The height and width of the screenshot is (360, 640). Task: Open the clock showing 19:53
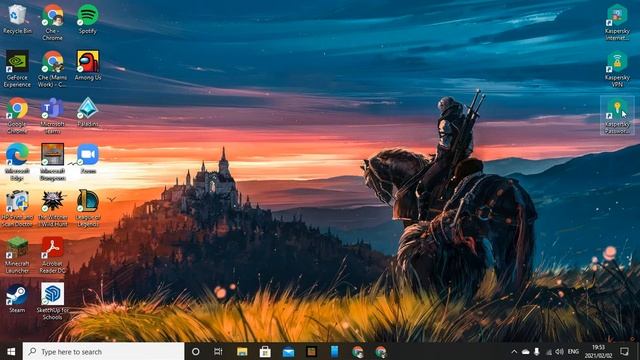click(x=598, y=351)
